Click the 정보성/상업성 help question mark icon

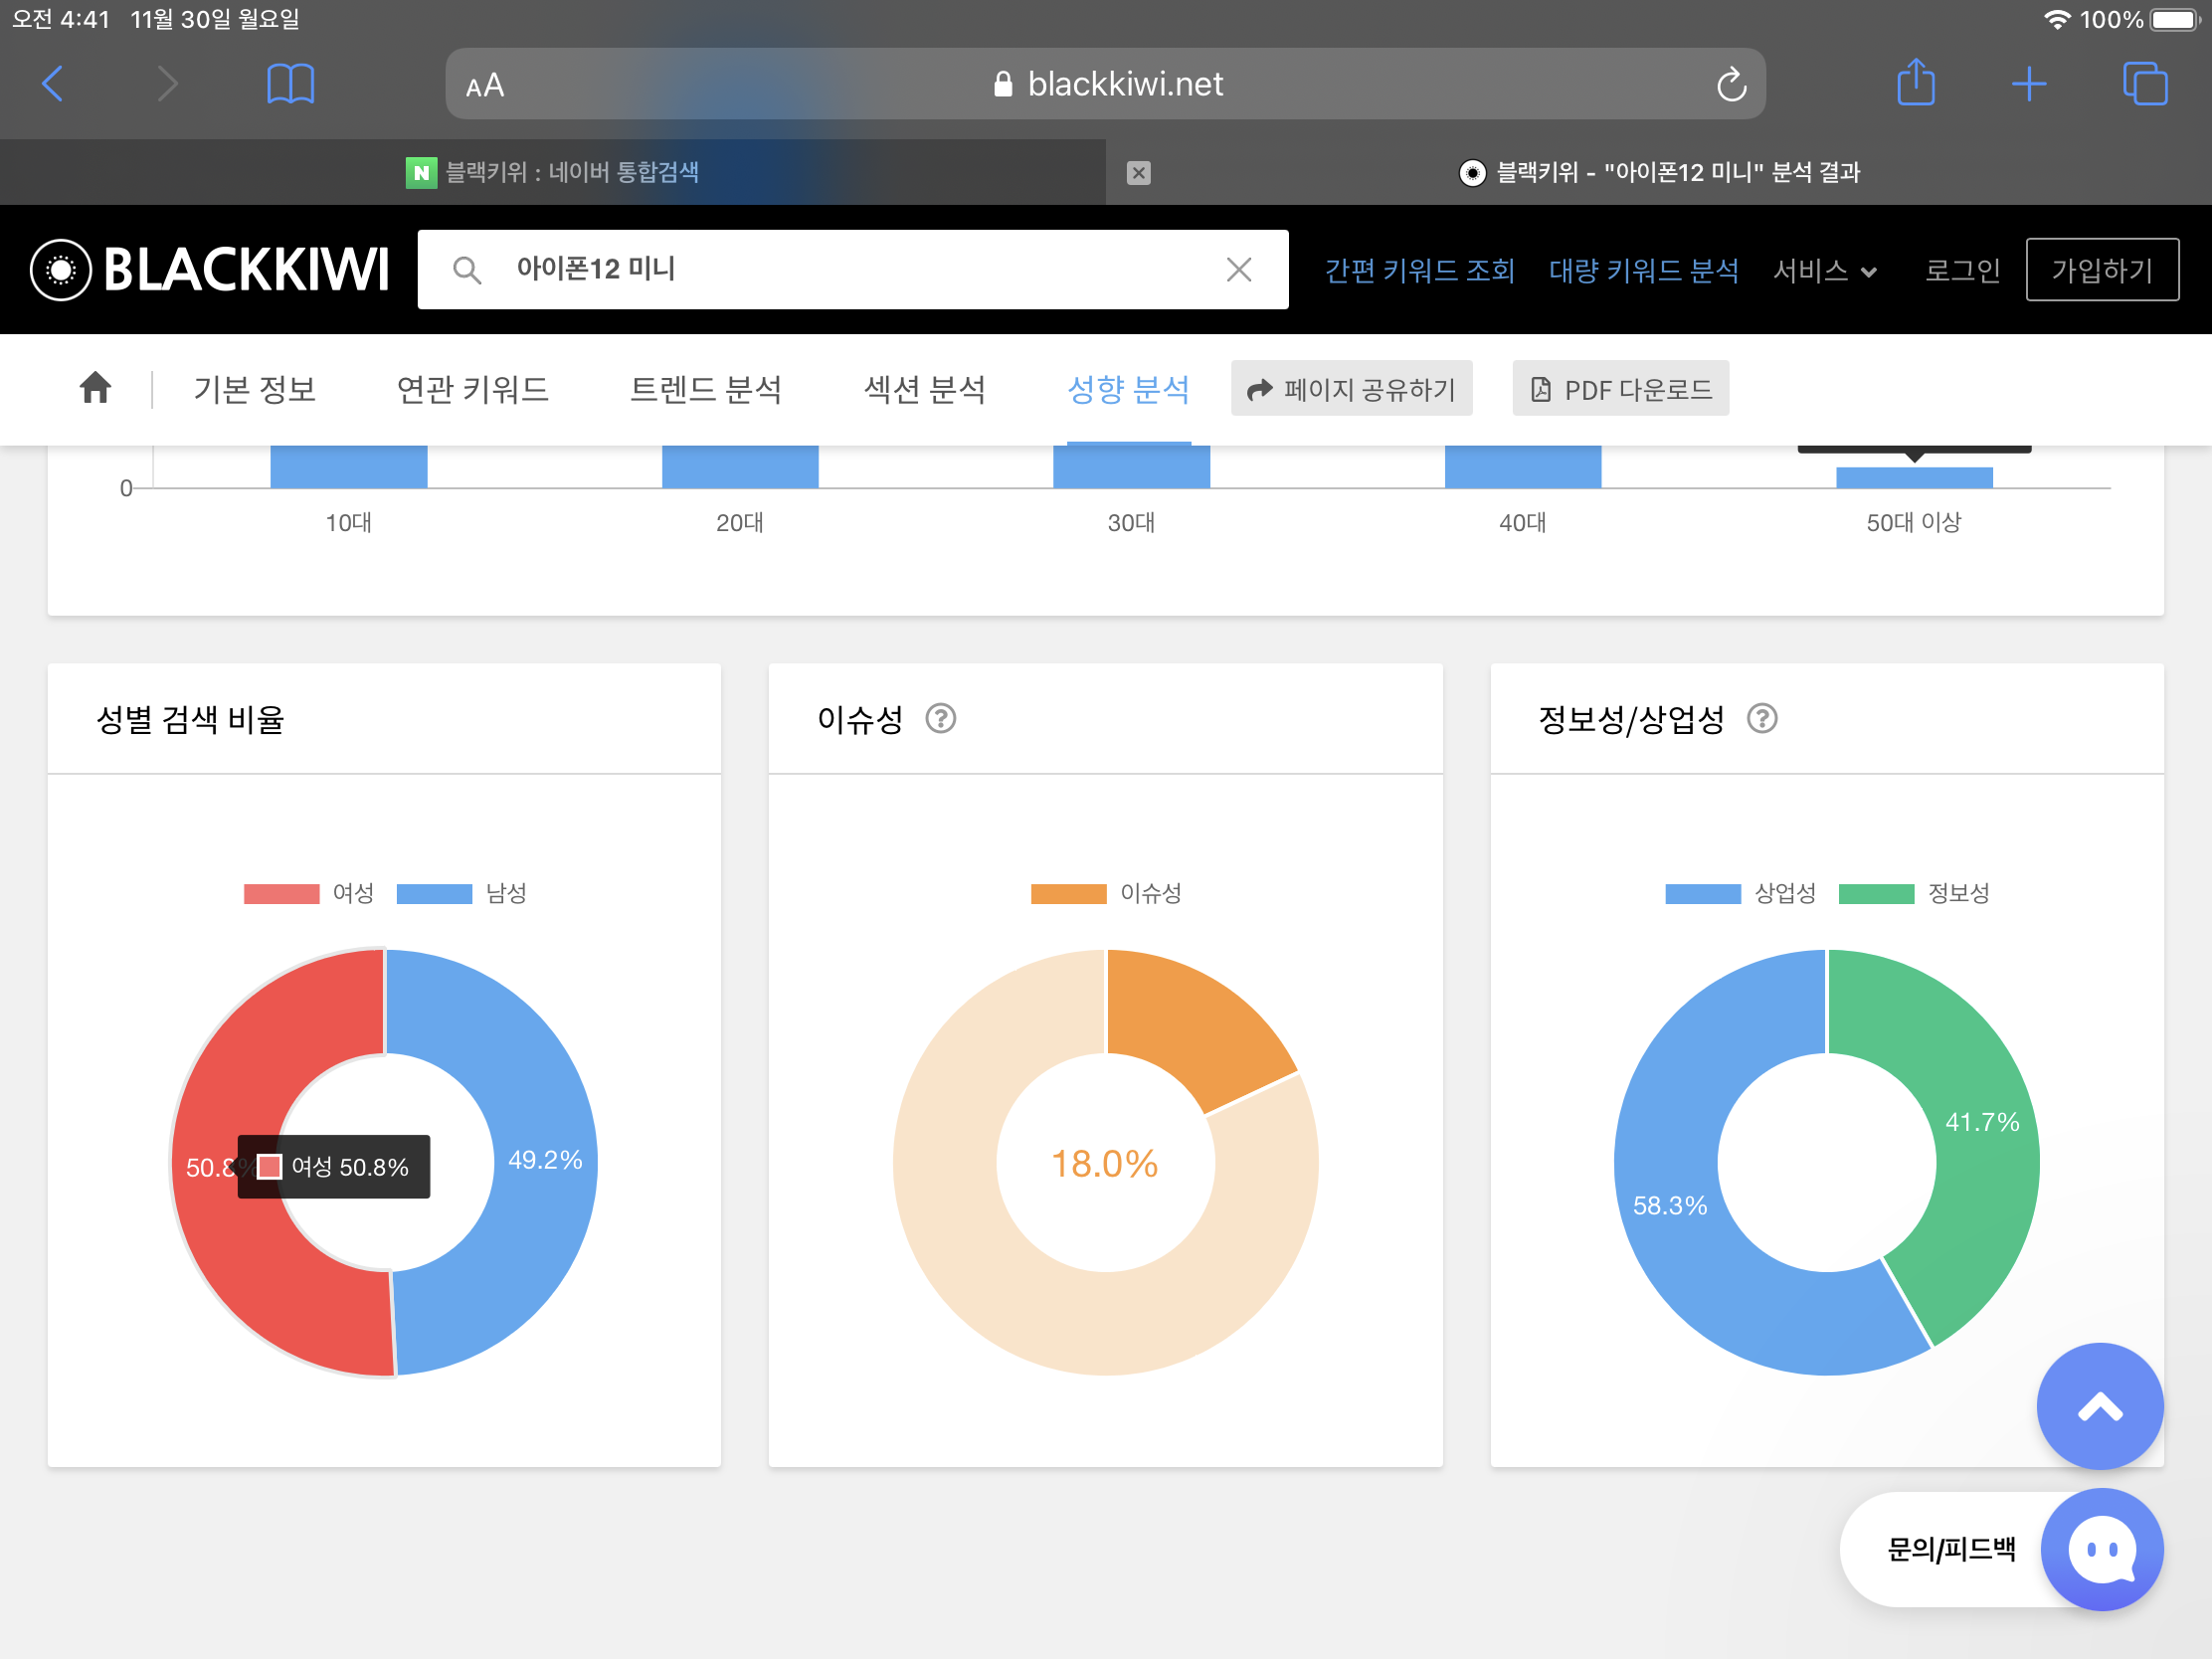[x=1761, y=718]
